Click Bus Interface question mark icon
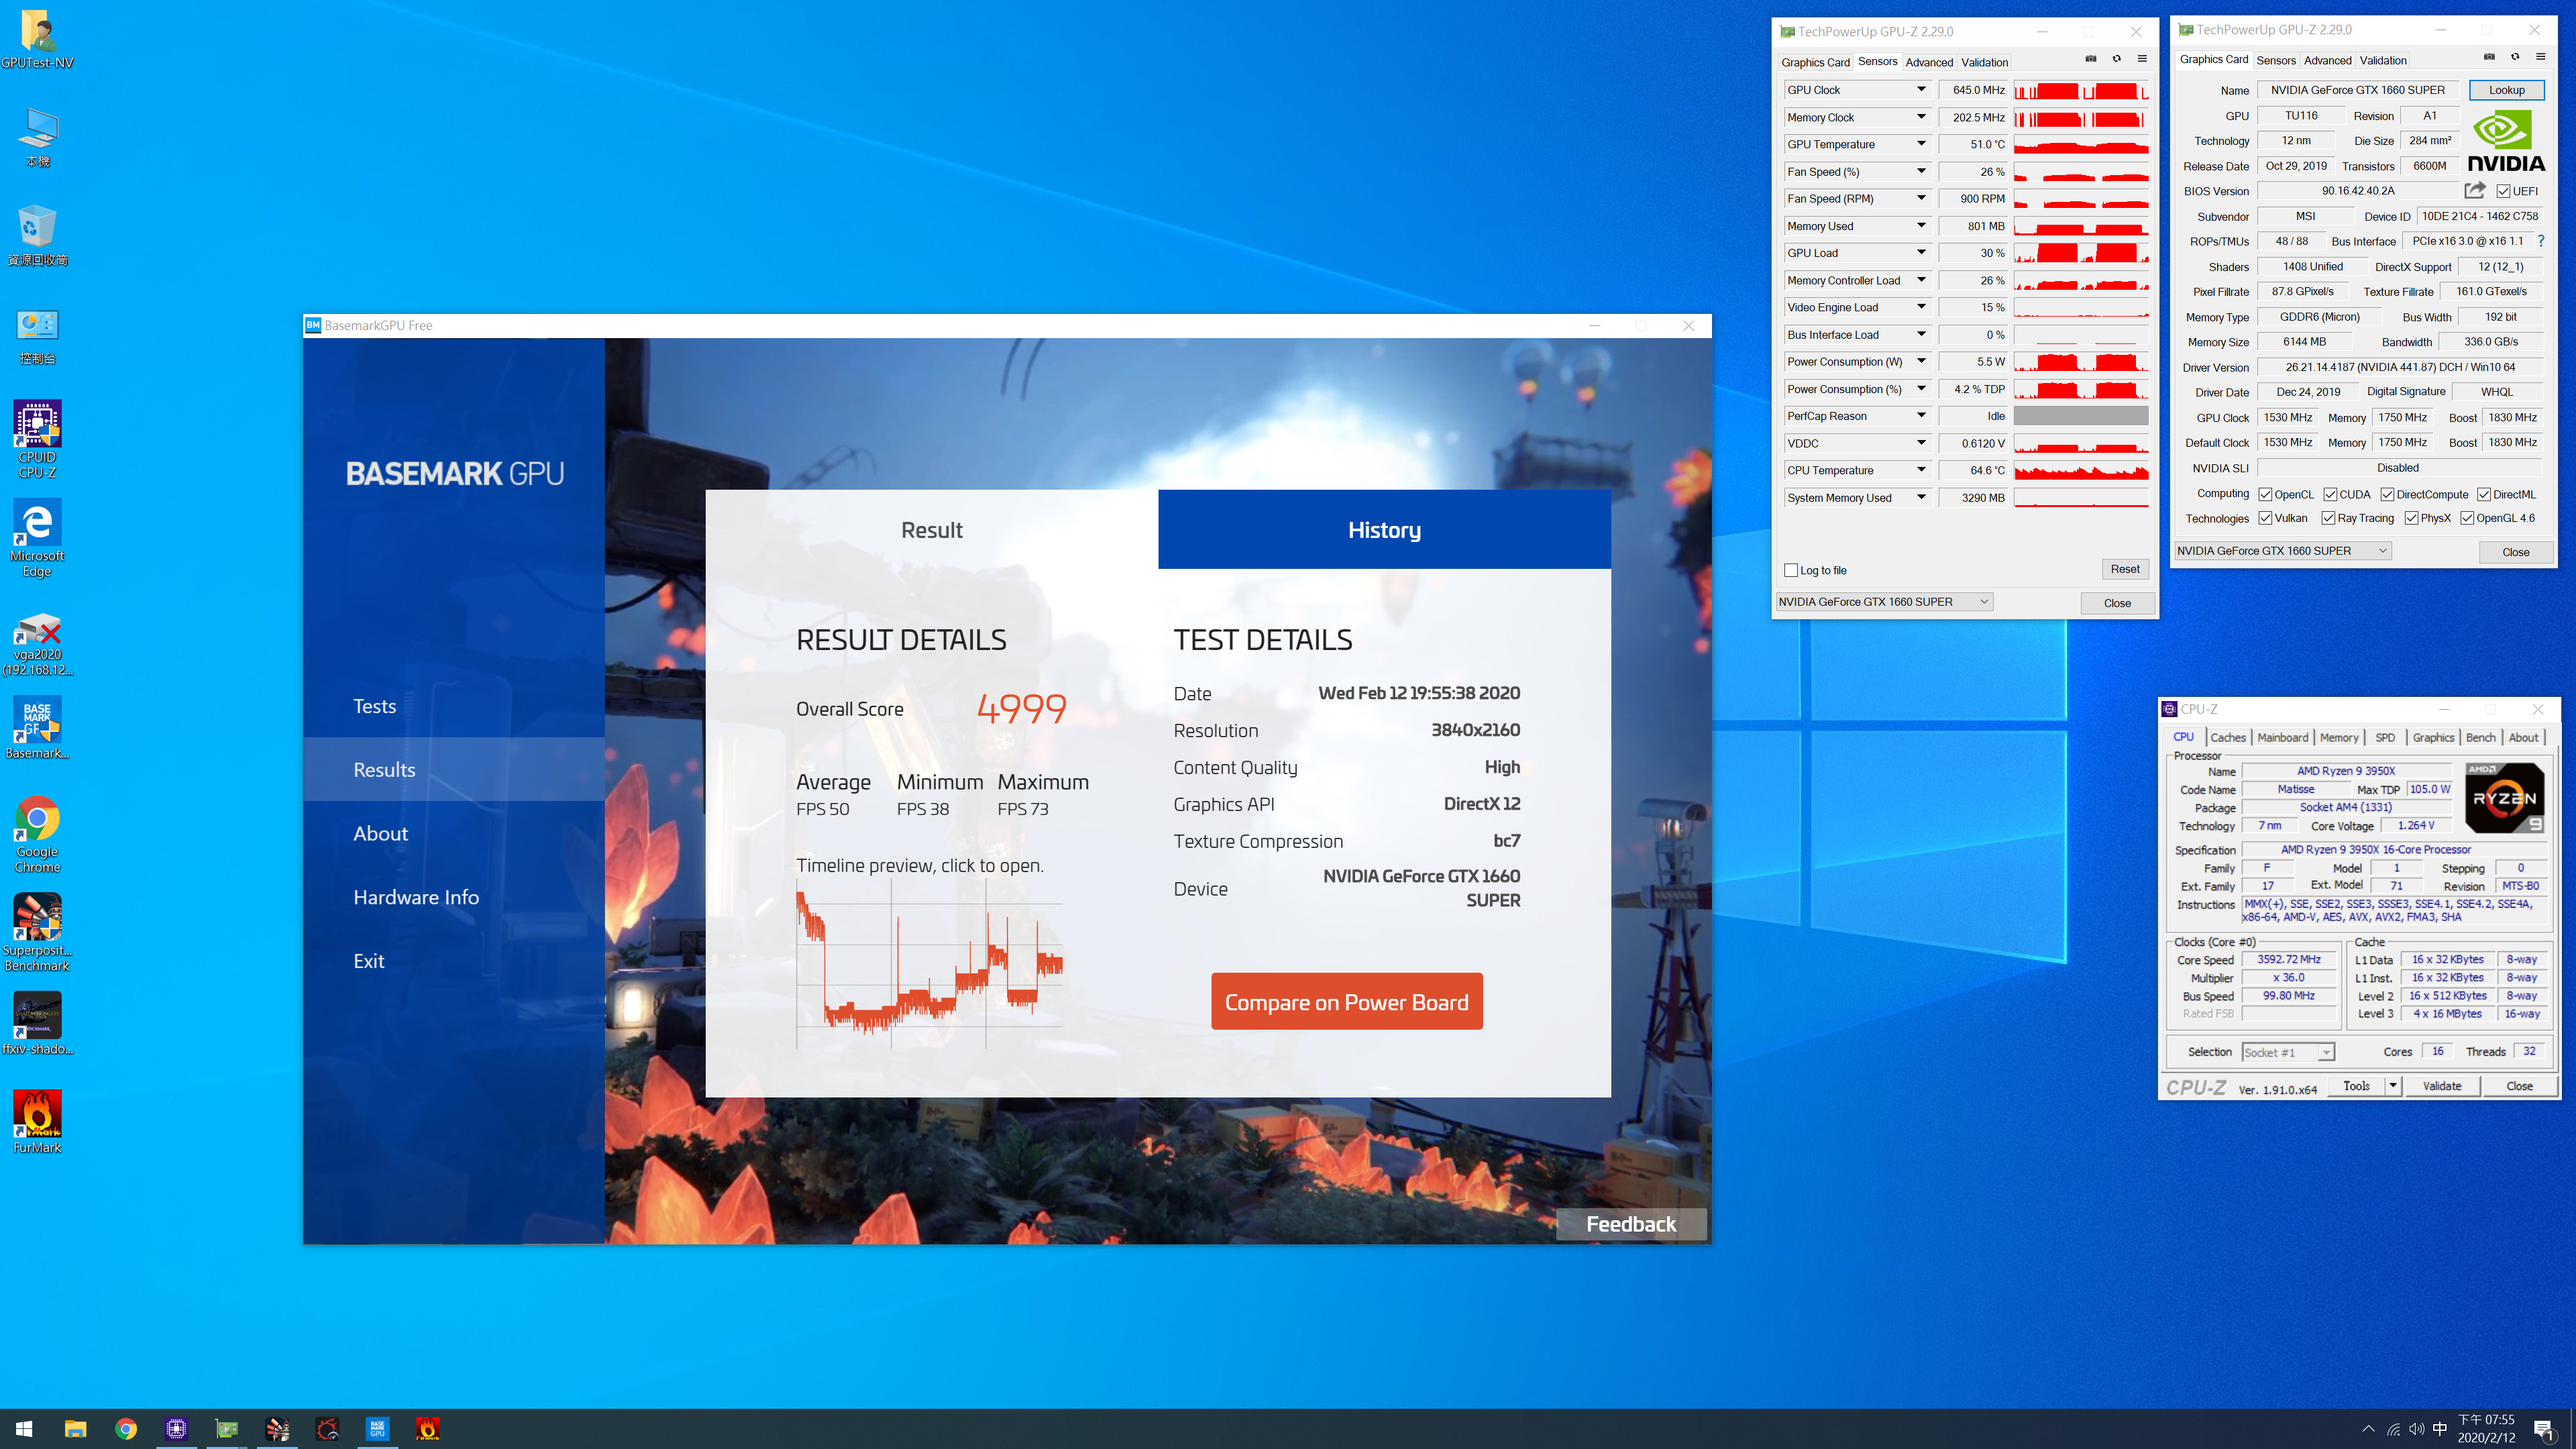This screenshot has width=2576, height=1449. pyautogui.click(x=2540, y=241)
